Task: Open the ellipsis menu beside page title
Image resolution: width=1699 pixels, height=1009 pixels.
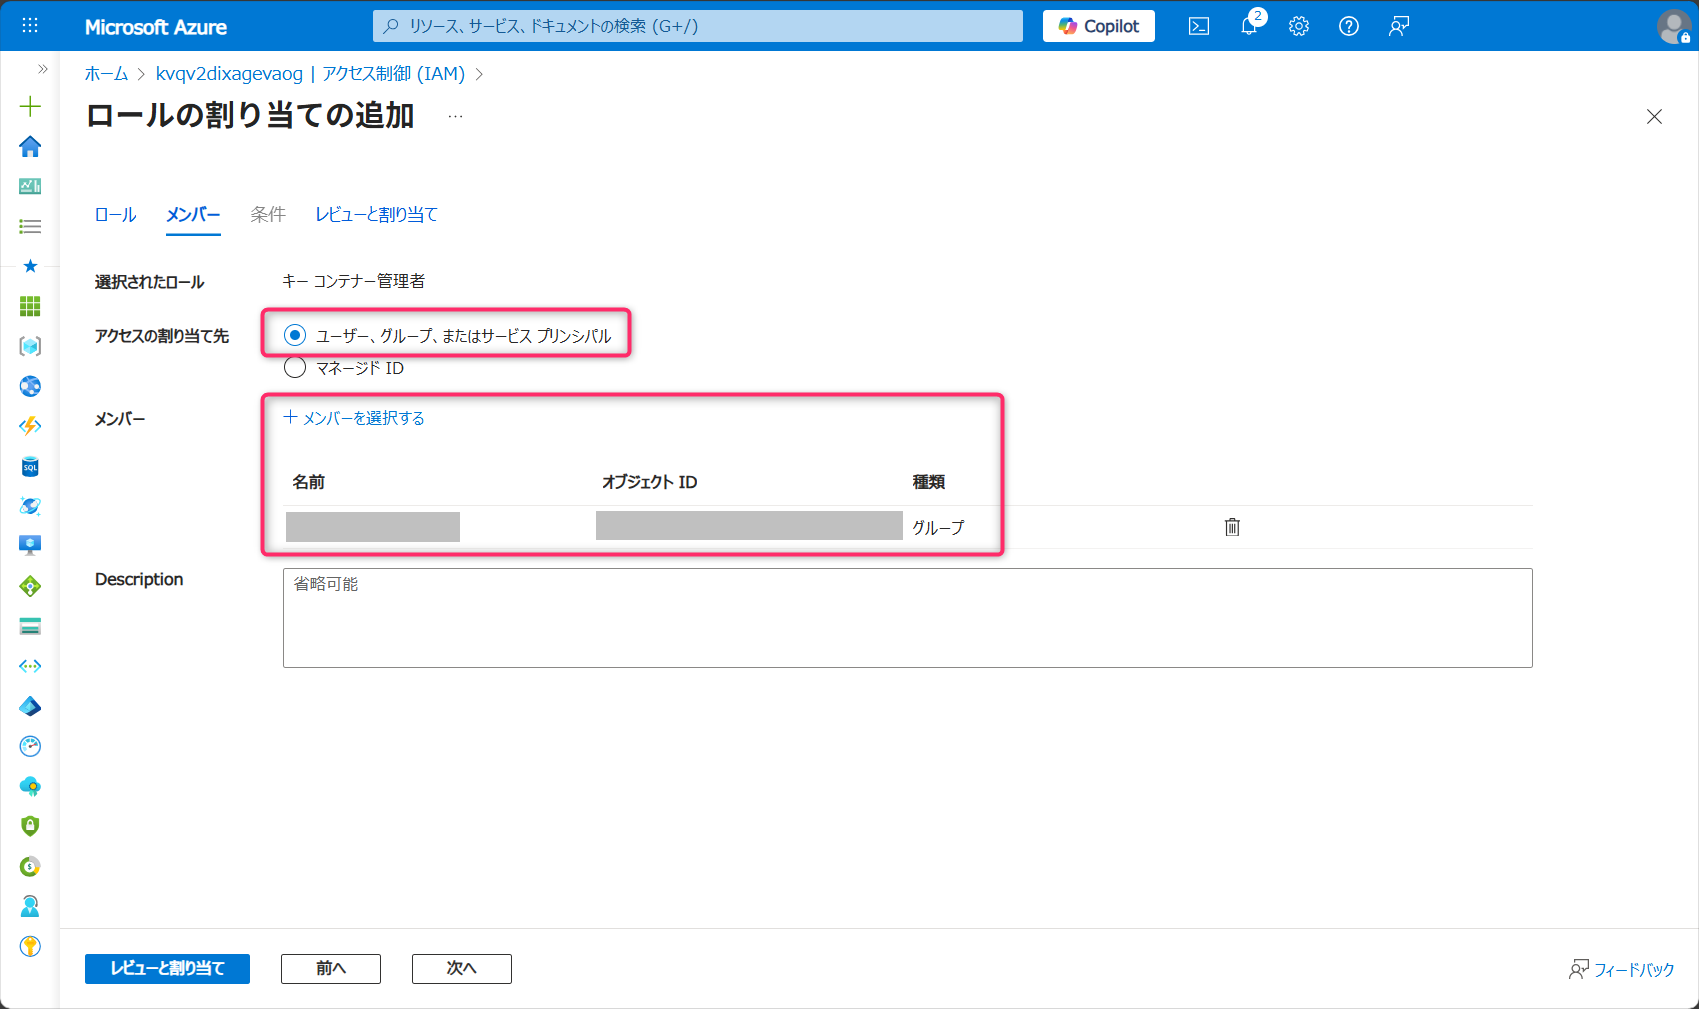Action: 455,117
